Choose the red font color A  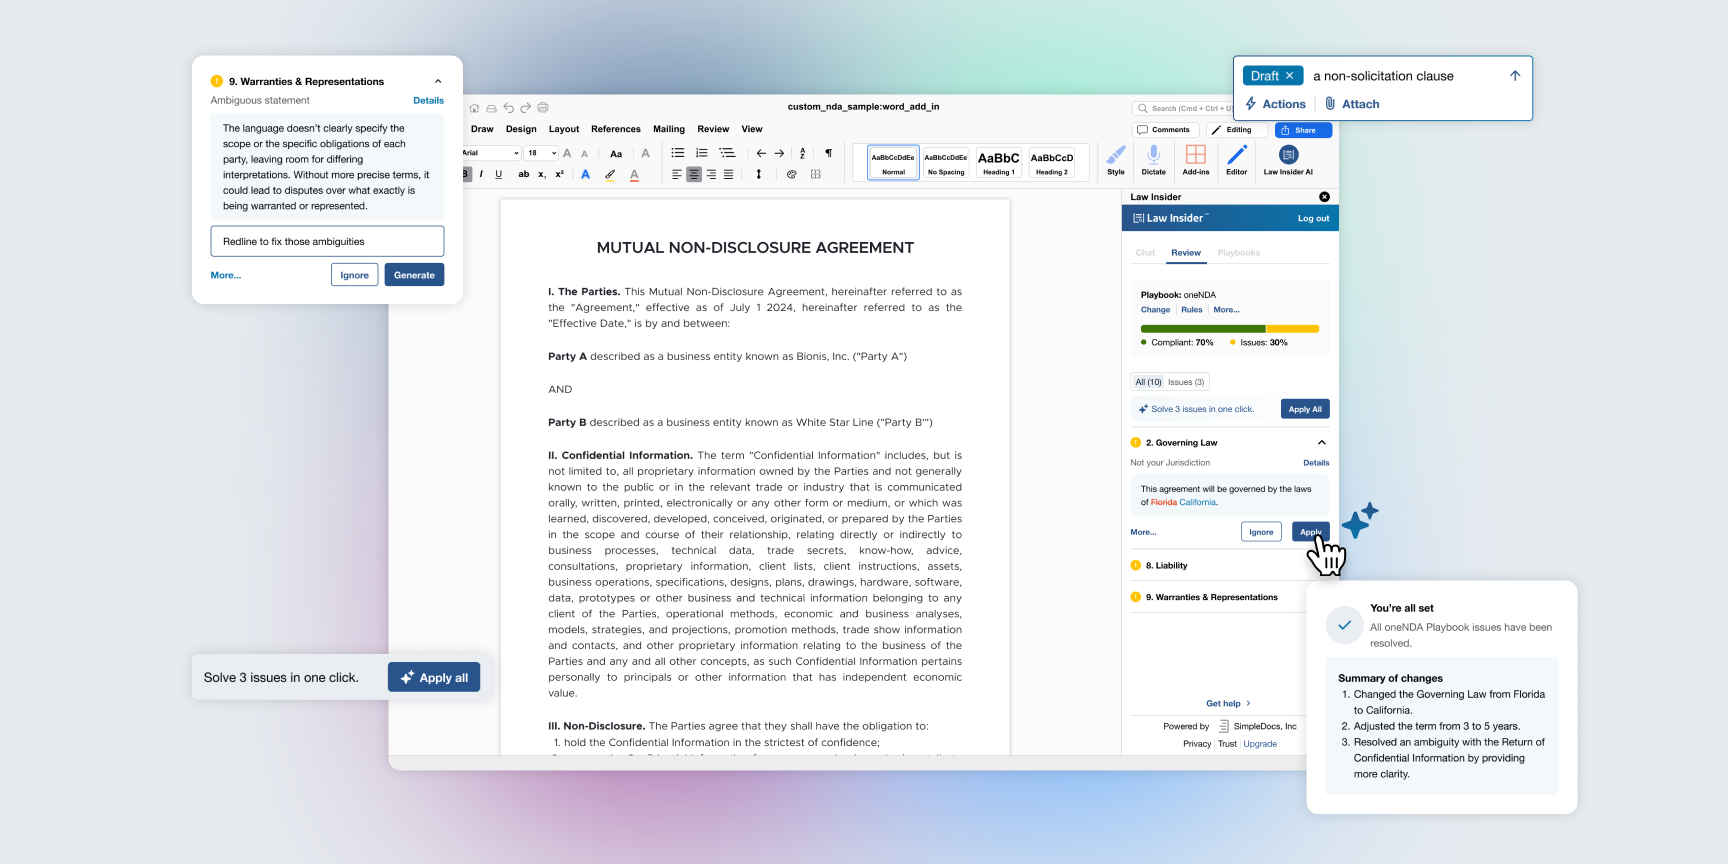click(634, 174)
